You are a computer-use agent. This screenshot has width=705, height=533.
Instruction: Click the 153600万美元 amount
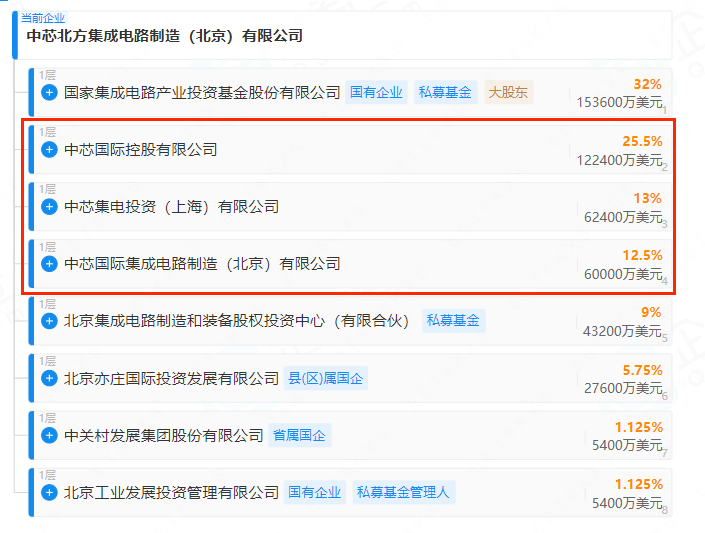coord(620,103)
